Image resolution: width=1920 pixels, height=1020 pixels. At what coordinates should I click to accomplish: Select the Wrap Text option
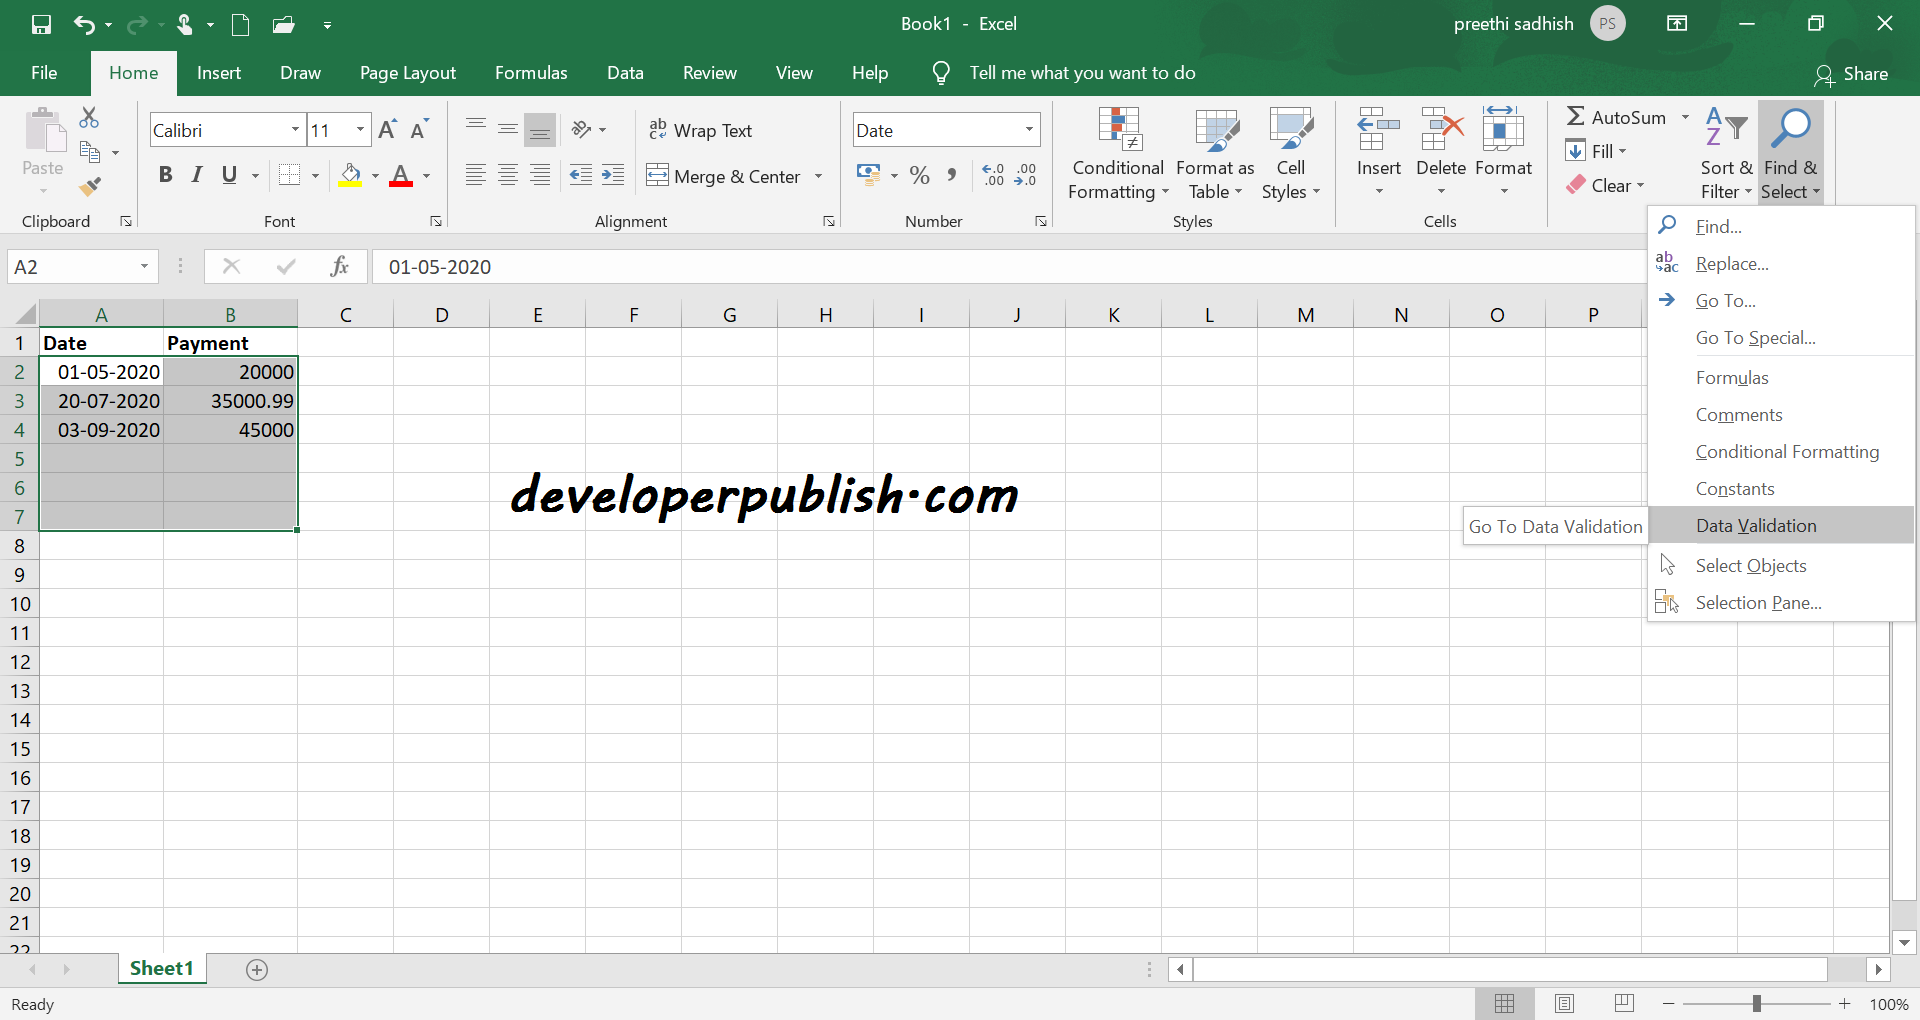701,130
